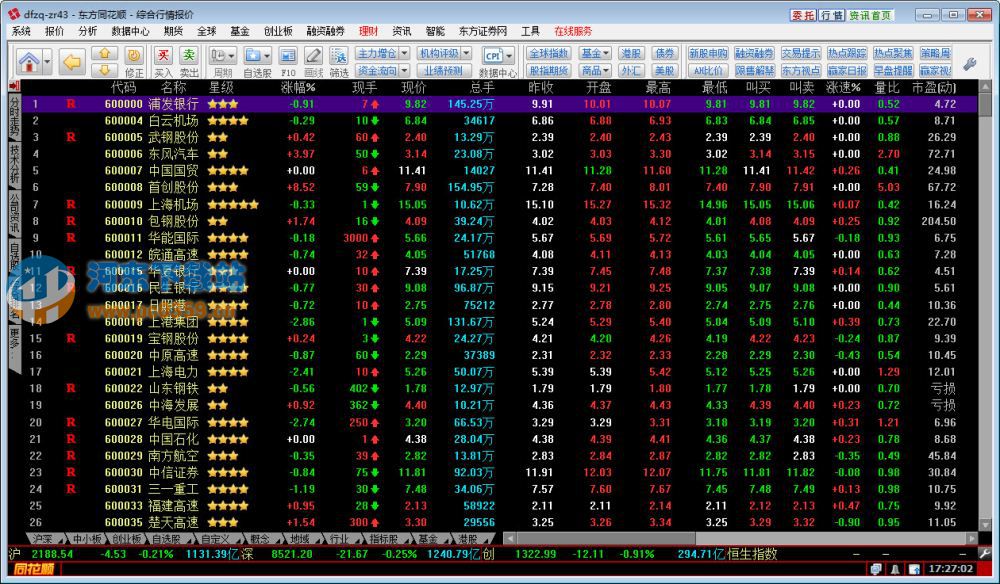Click the green 卖出 sell icon
This screenshot has width=1000, height=584.
click(189, 56)
